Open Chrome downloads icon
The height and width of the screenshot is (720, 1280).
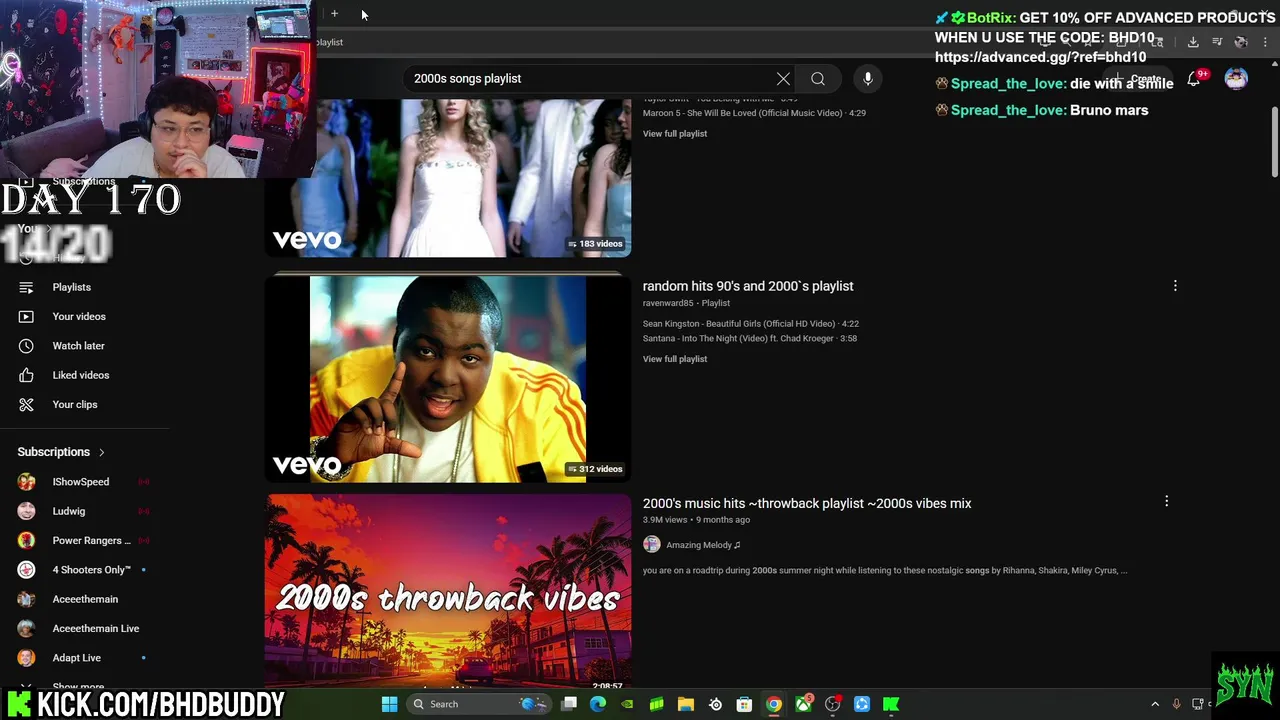click(1193, 42)
